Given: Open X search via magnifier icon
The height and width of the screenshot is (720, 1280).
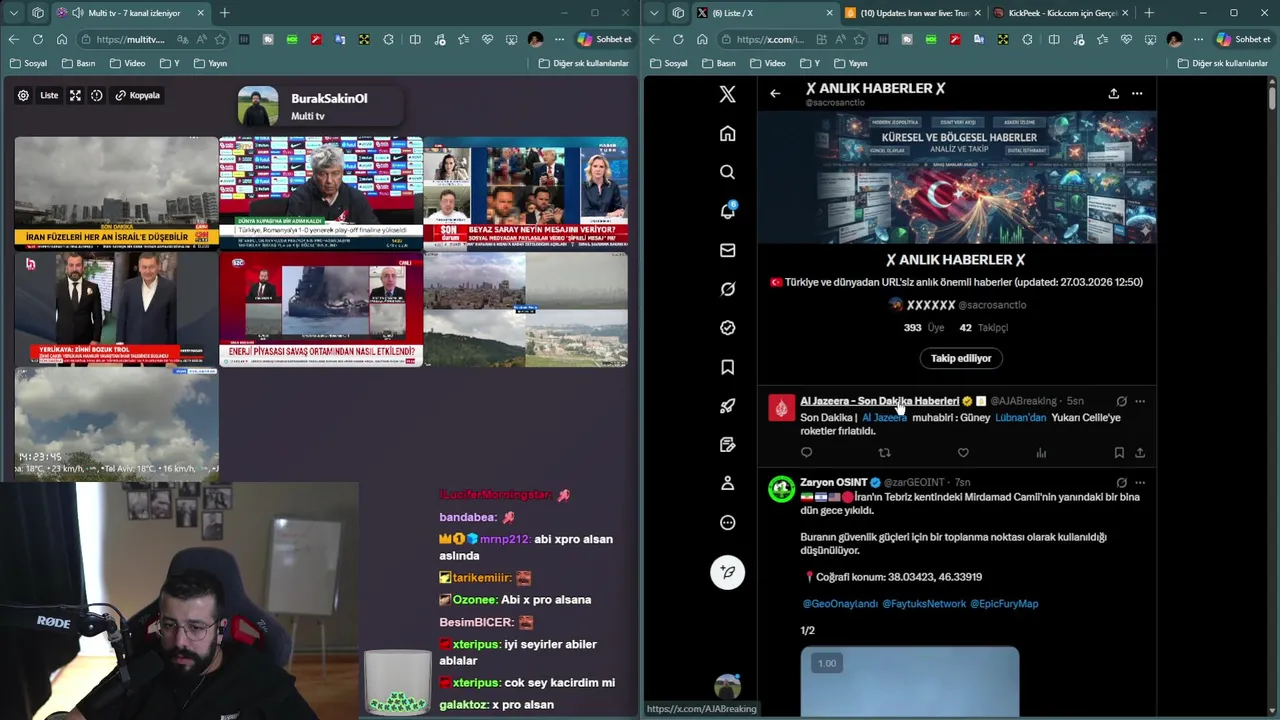Looking at the screenshot, I should 727,172.
